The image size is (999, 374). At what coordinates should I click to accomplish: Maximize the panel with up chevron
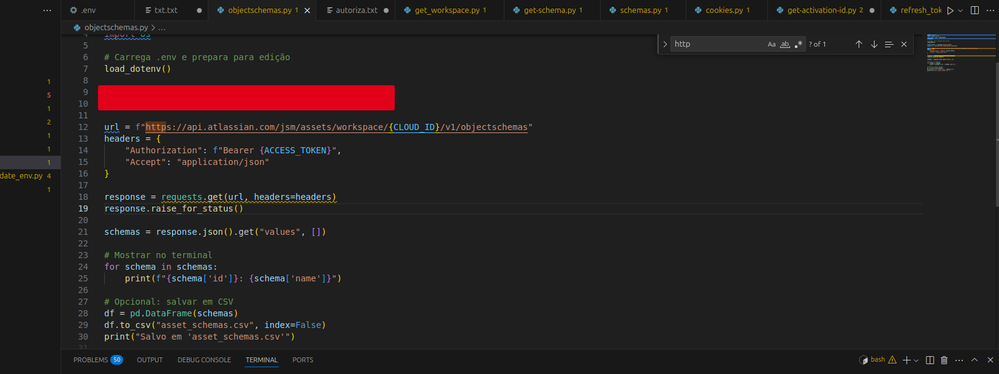[975, 360]
